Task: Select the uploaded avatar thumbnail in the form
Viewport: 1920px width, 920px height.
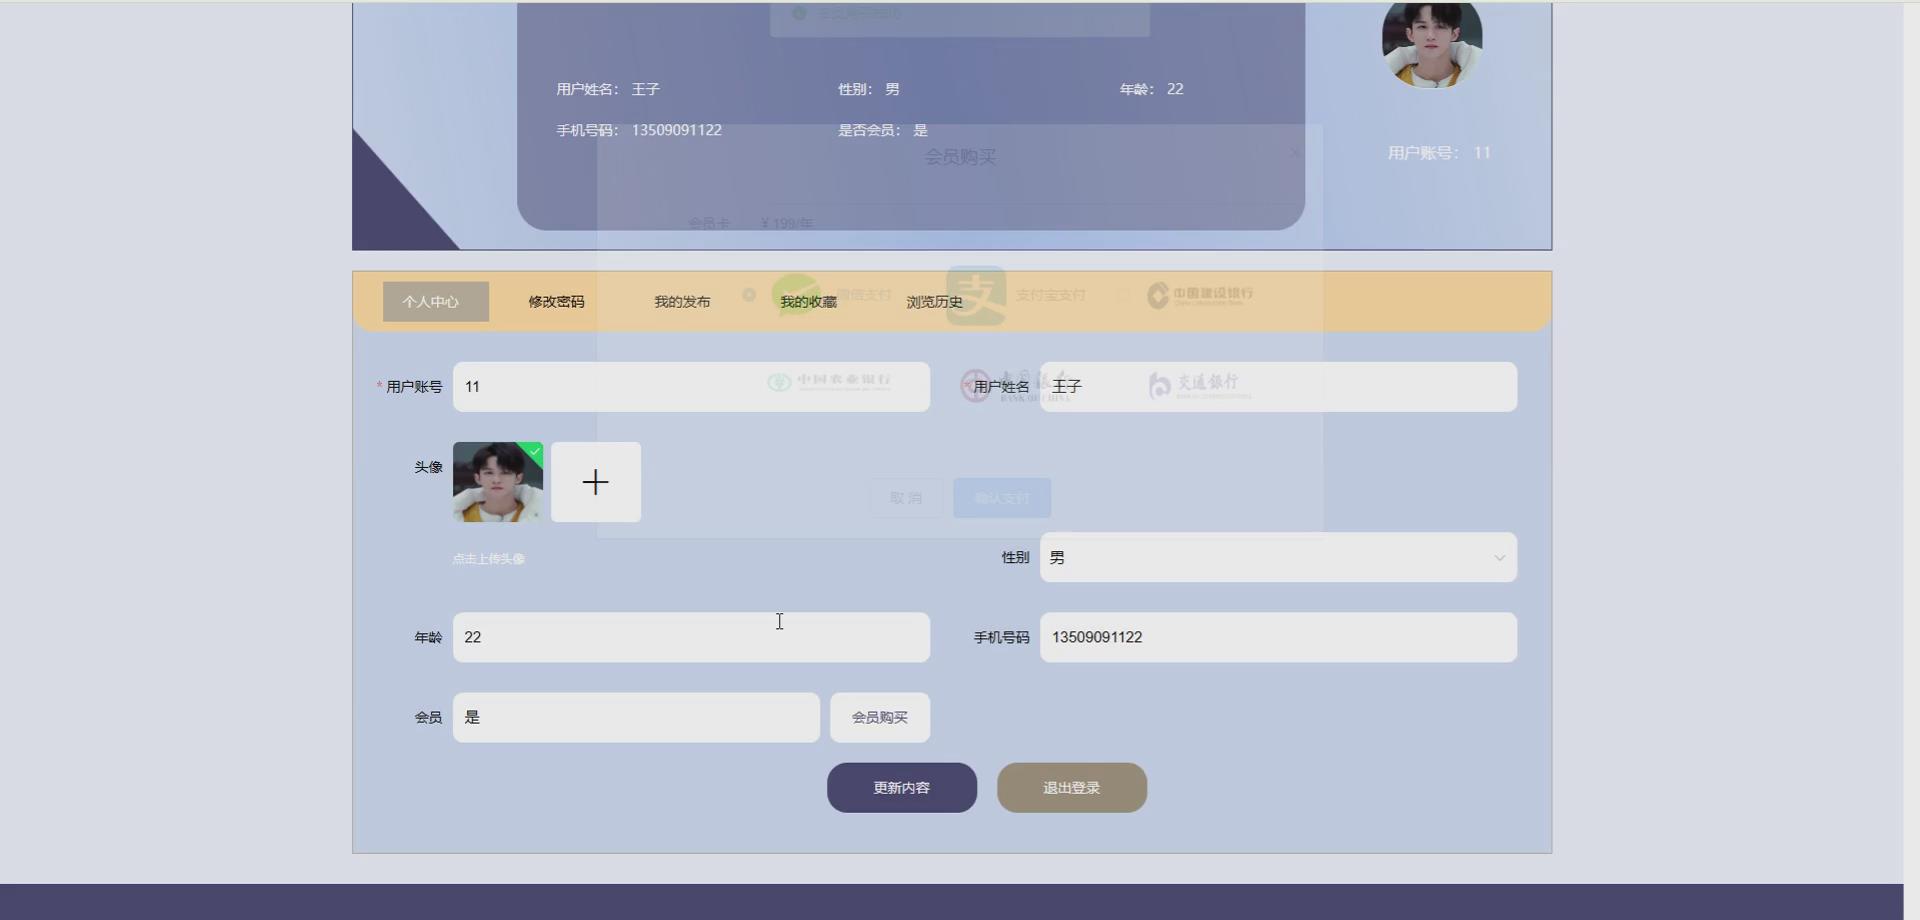Action: (x=498, y=482)
